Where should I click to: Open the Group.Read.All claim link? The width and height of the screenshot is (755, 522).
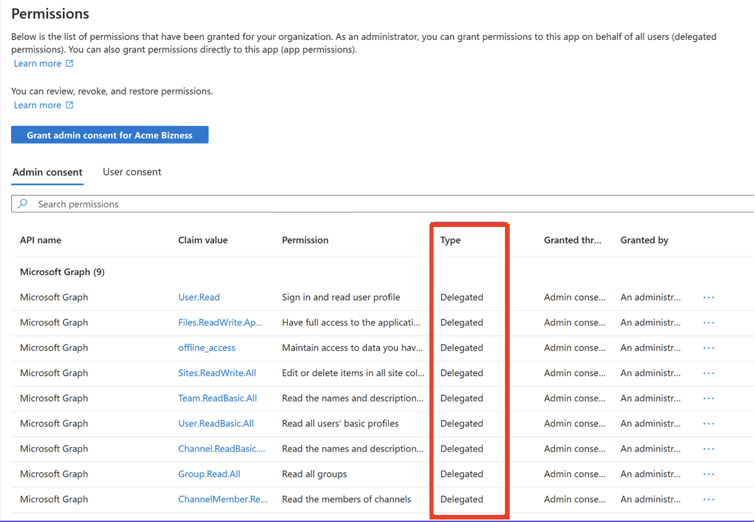pyautogui.click(x=209, y=474)
